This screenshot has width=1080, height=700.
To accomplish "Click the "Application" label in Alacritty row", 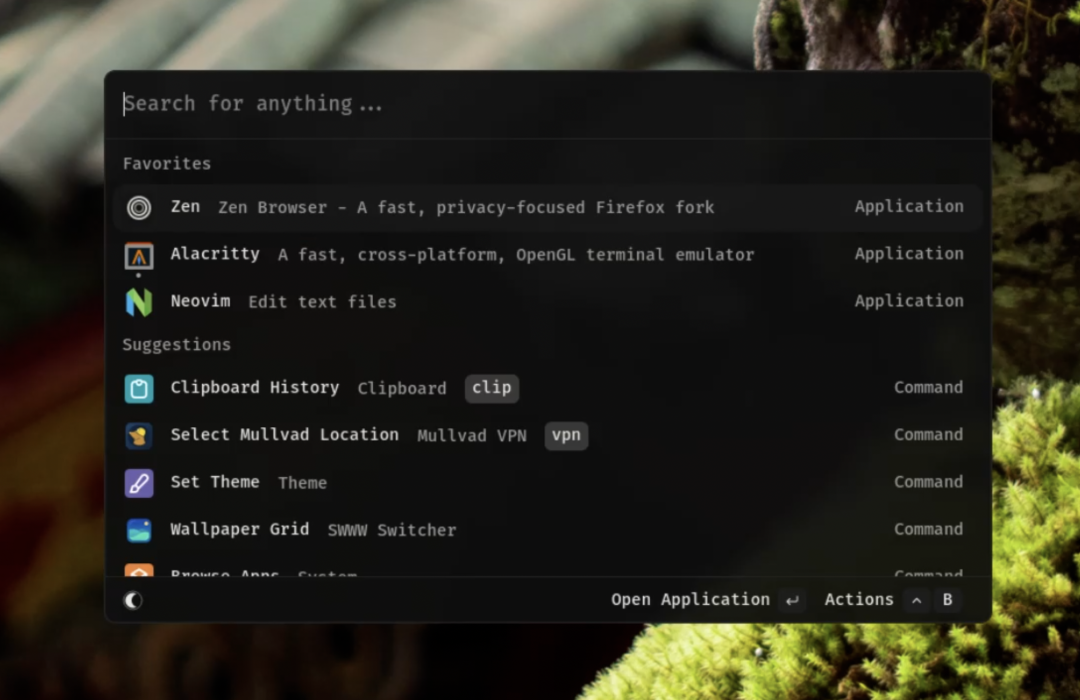I will coord(909,254).
